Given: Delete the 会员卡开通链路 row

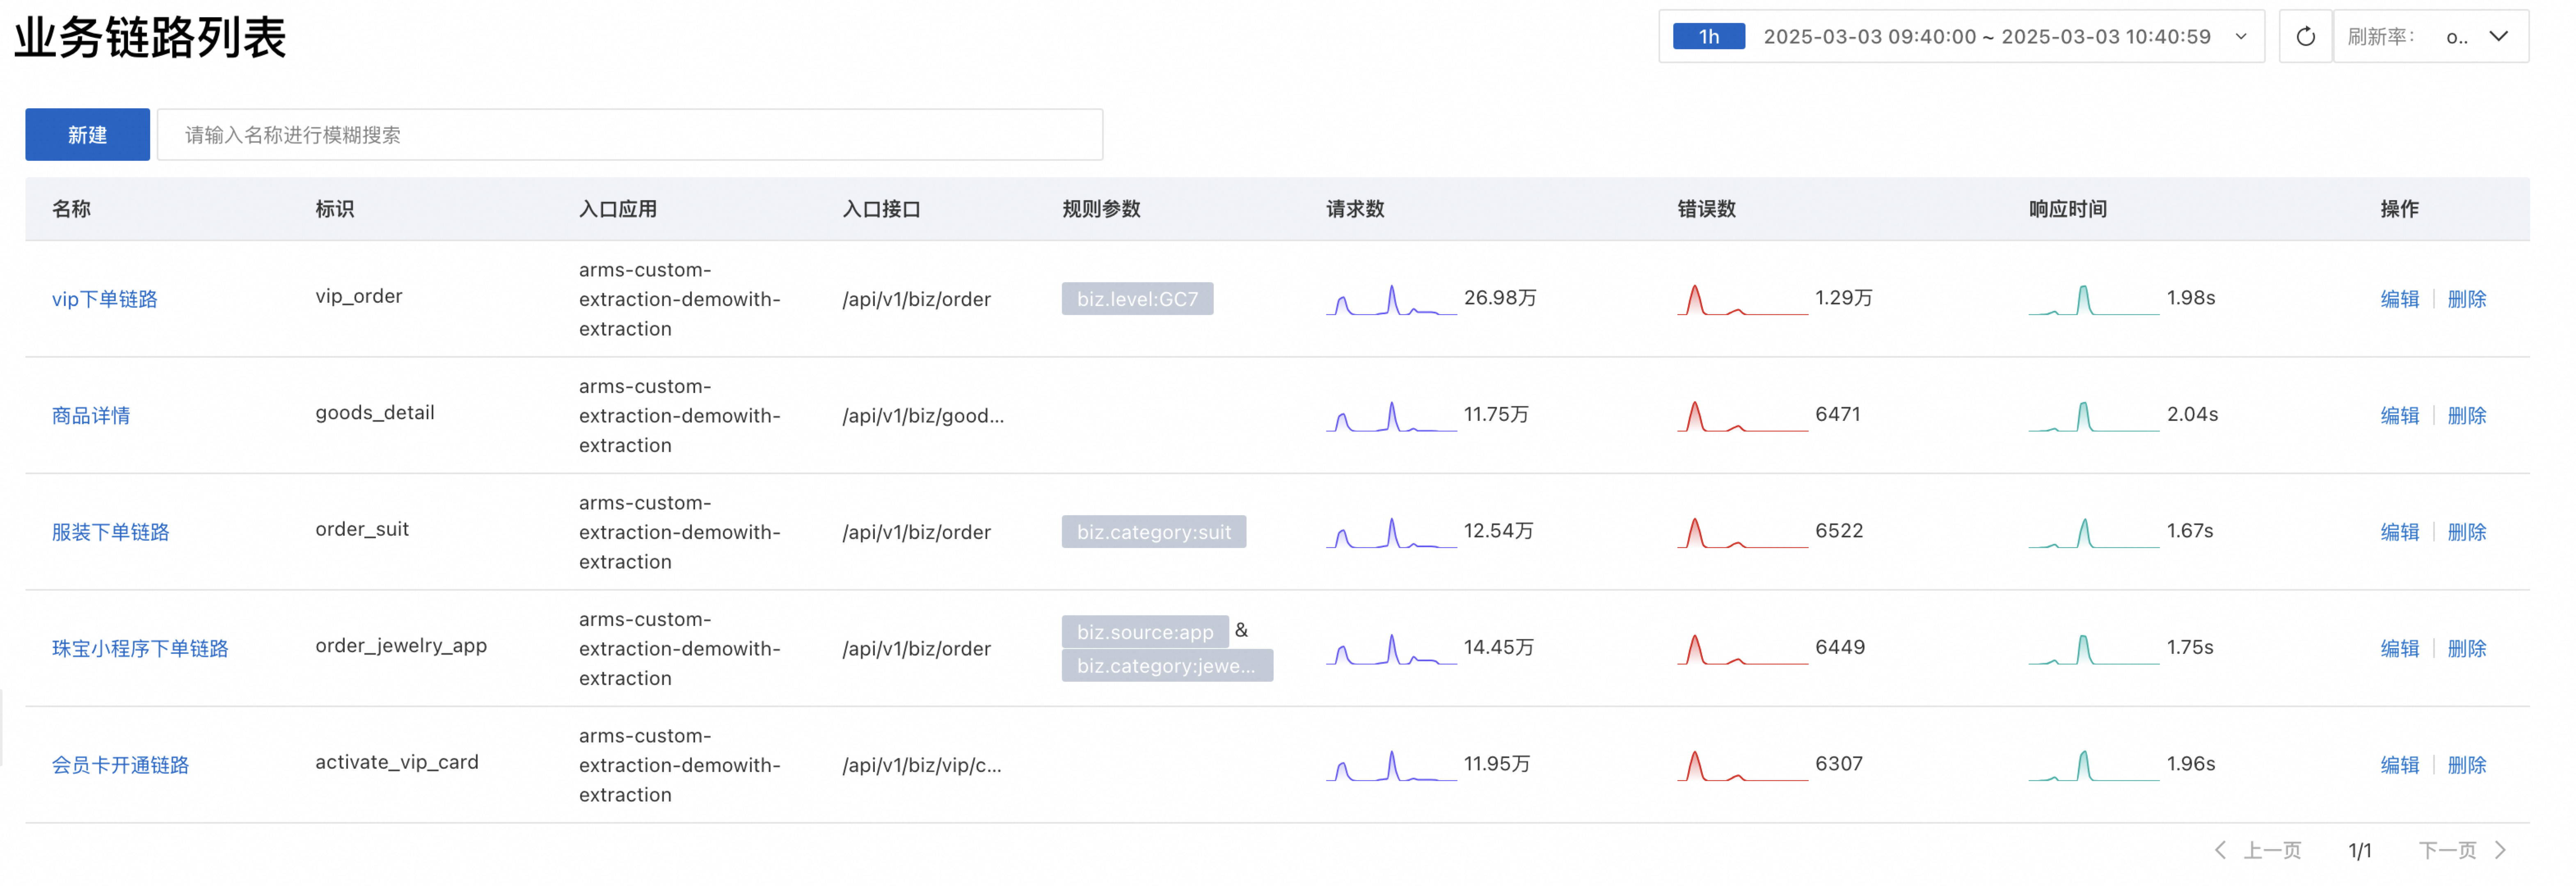Looking at the screenshot, I should 2466,765.
